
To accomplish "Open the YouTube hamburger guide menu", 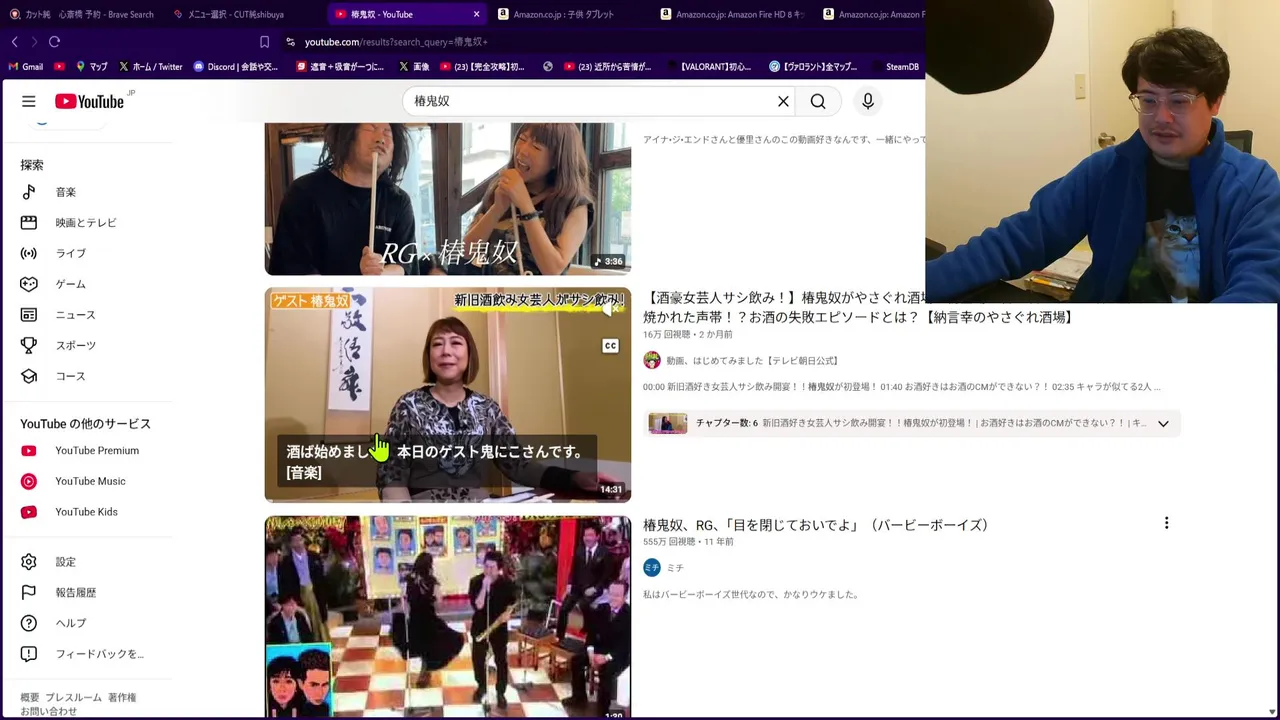I will pos(29,101).
